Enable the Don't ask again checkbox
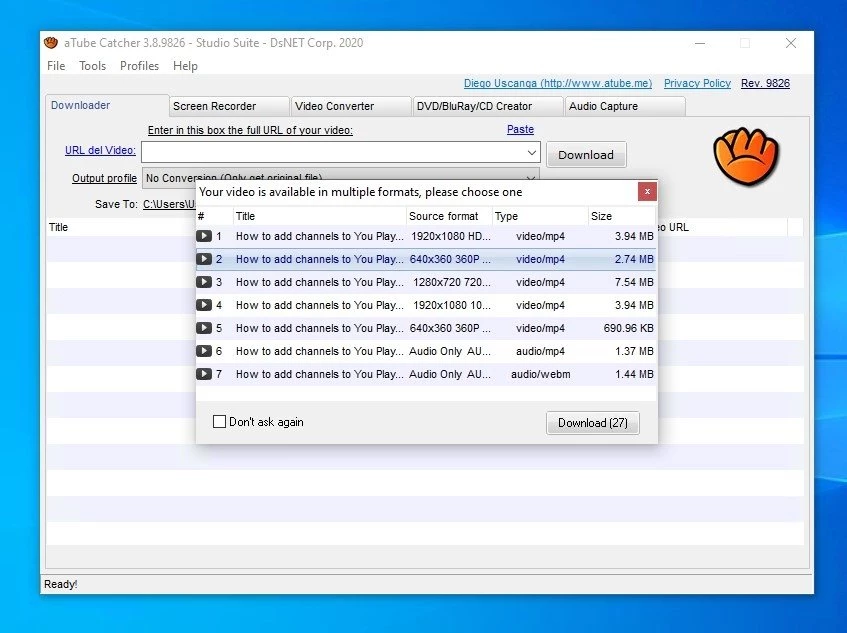 pos(220,422)
